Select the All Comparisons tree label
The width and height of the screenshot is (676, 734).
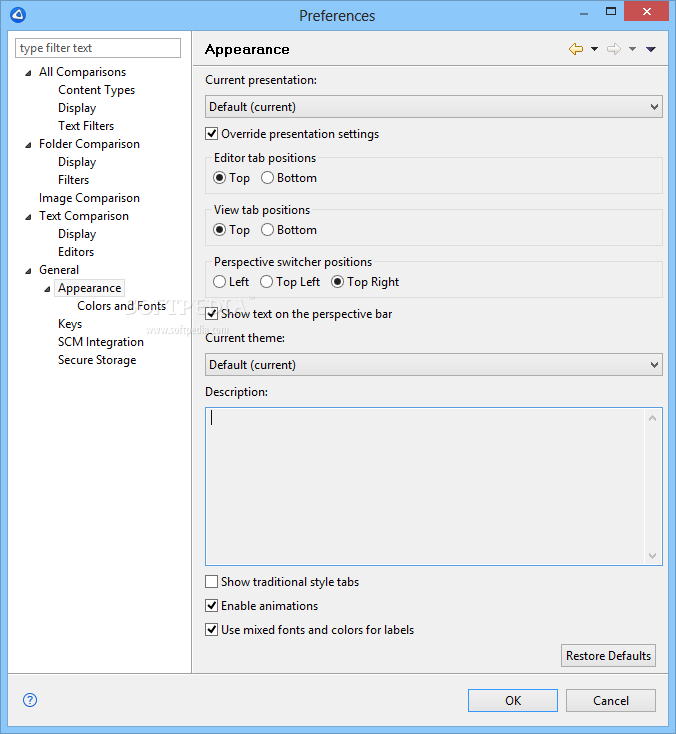pos(82,72)
